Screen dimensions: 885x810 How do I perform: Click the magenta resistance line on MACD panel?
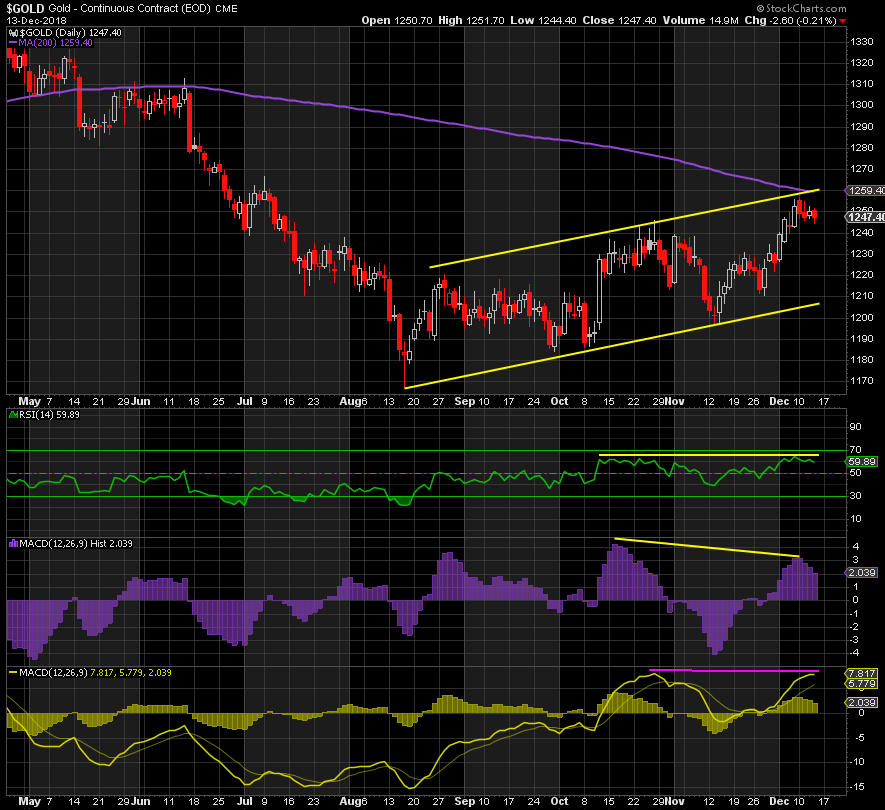point(734,669)
